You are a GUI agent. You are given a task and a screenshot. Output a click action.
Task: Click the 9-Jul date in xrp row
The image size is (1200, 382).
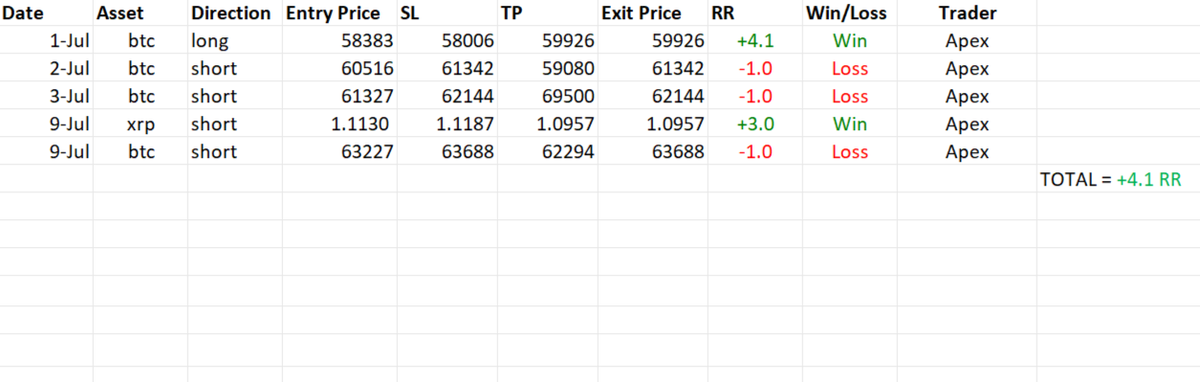(x=47, y=124)
